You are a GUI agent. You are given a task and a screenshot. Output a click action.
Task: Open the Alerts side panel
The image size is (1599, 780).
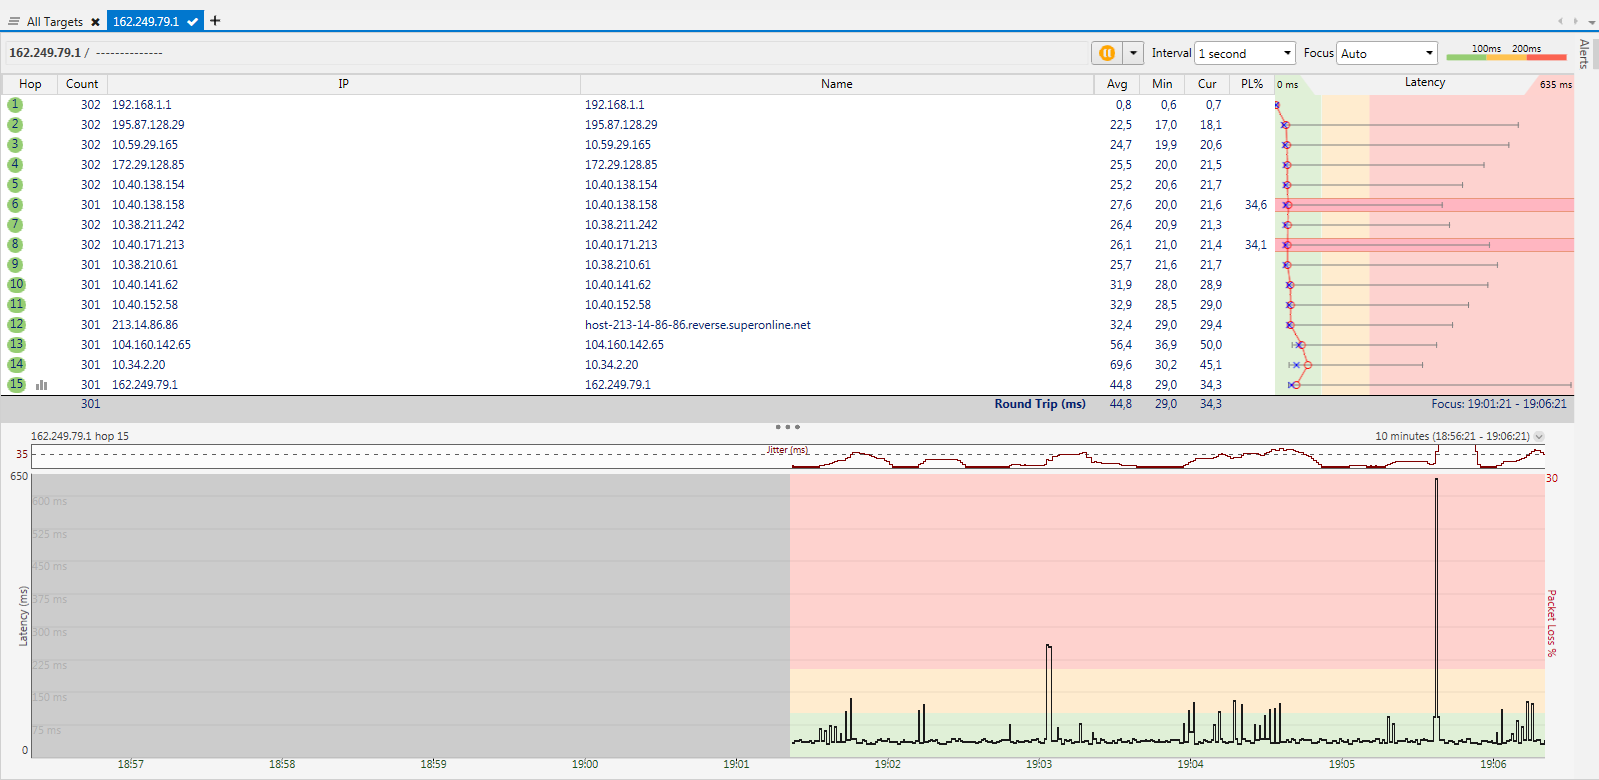pos(1584,54)
